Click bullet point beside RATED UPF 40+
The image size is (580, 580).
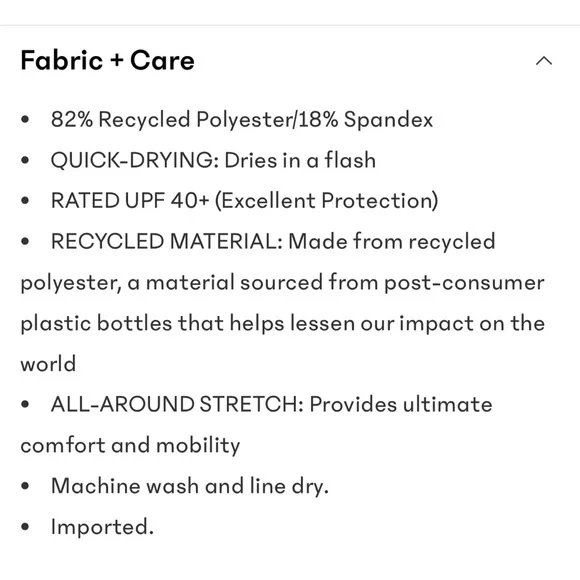click(x=25, y=201)
